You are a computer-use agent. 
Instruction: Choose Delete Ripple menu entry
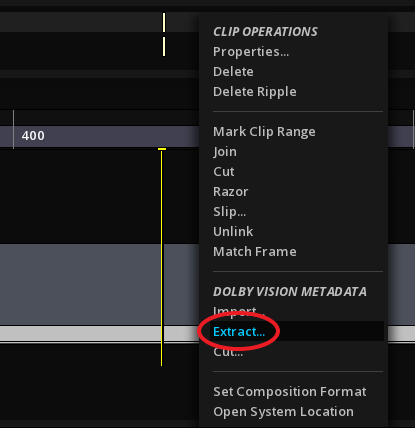coord(255,92)
